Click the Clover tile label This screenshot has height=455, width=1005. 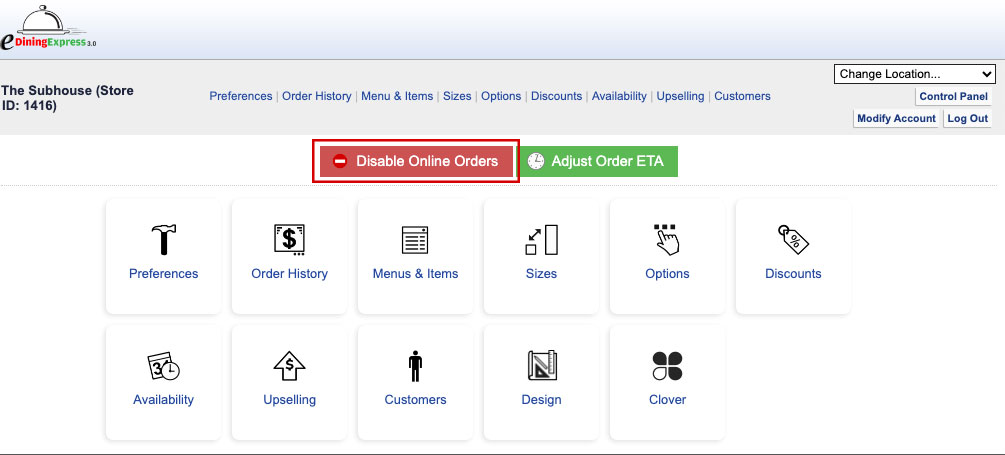coord(667,400)
